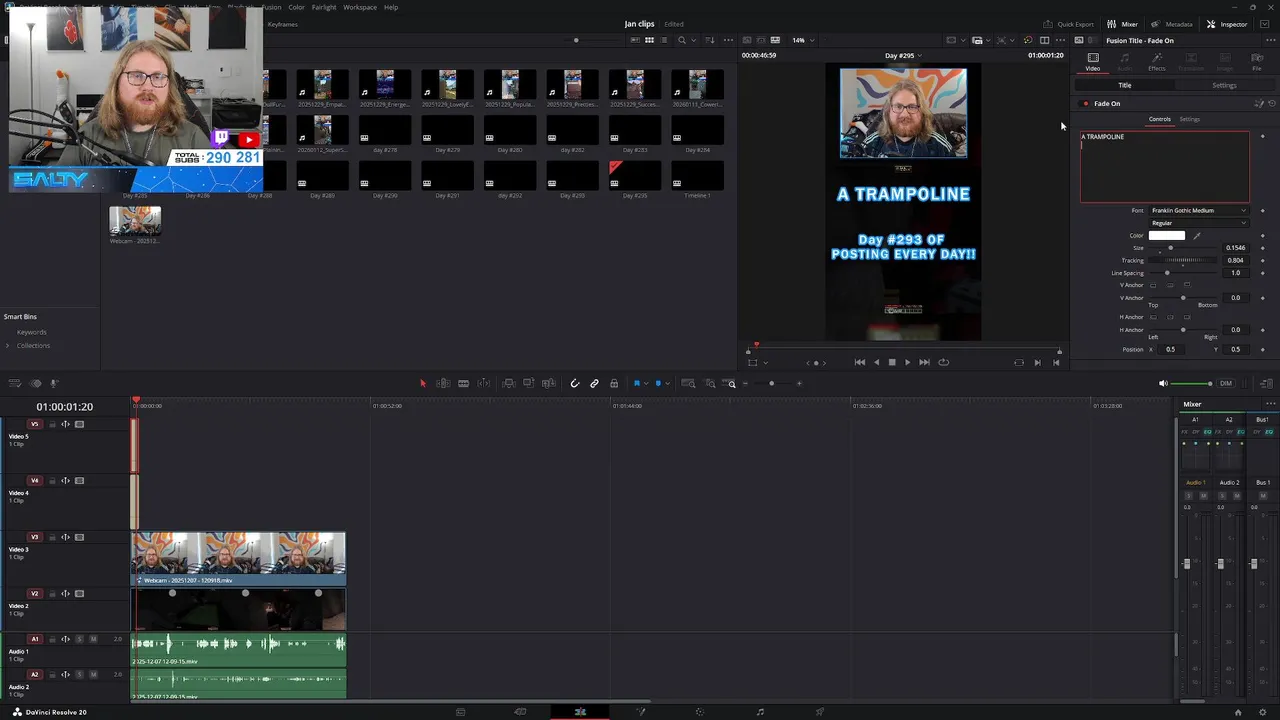This screenshot has height=720, width=1280.
Task: Open the Controls tab under Fade On
Action: tap(1159, 119)
